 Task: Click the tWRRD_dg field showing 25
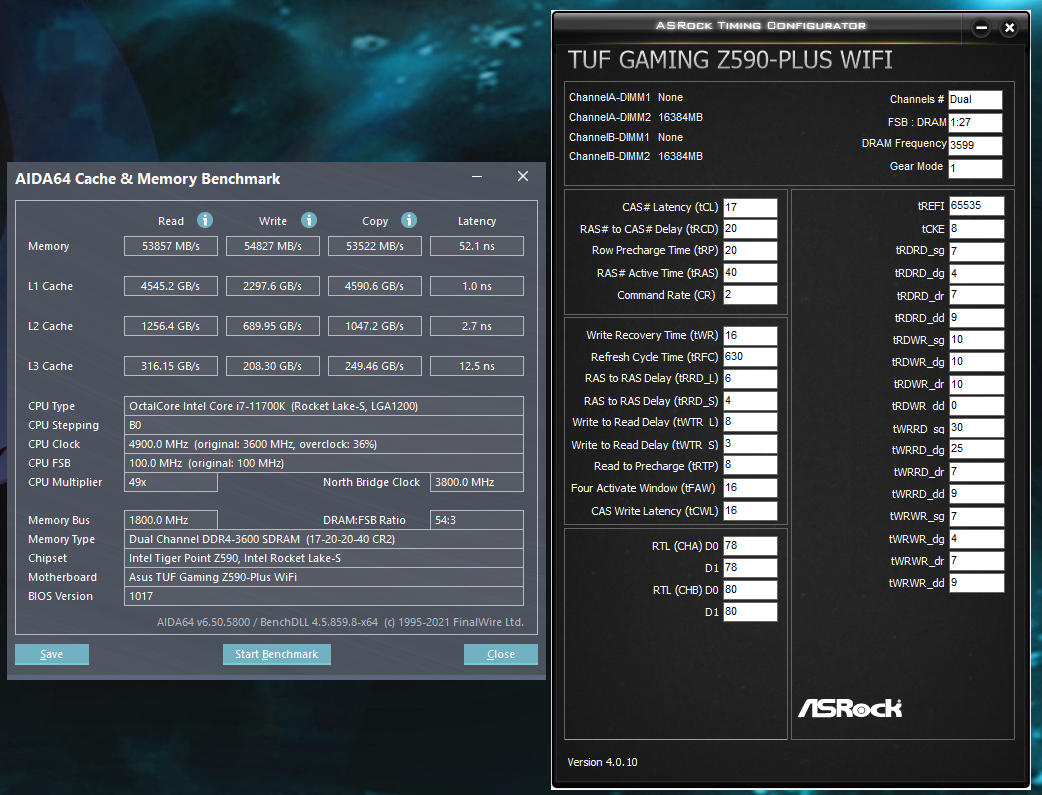click(976, 449)
